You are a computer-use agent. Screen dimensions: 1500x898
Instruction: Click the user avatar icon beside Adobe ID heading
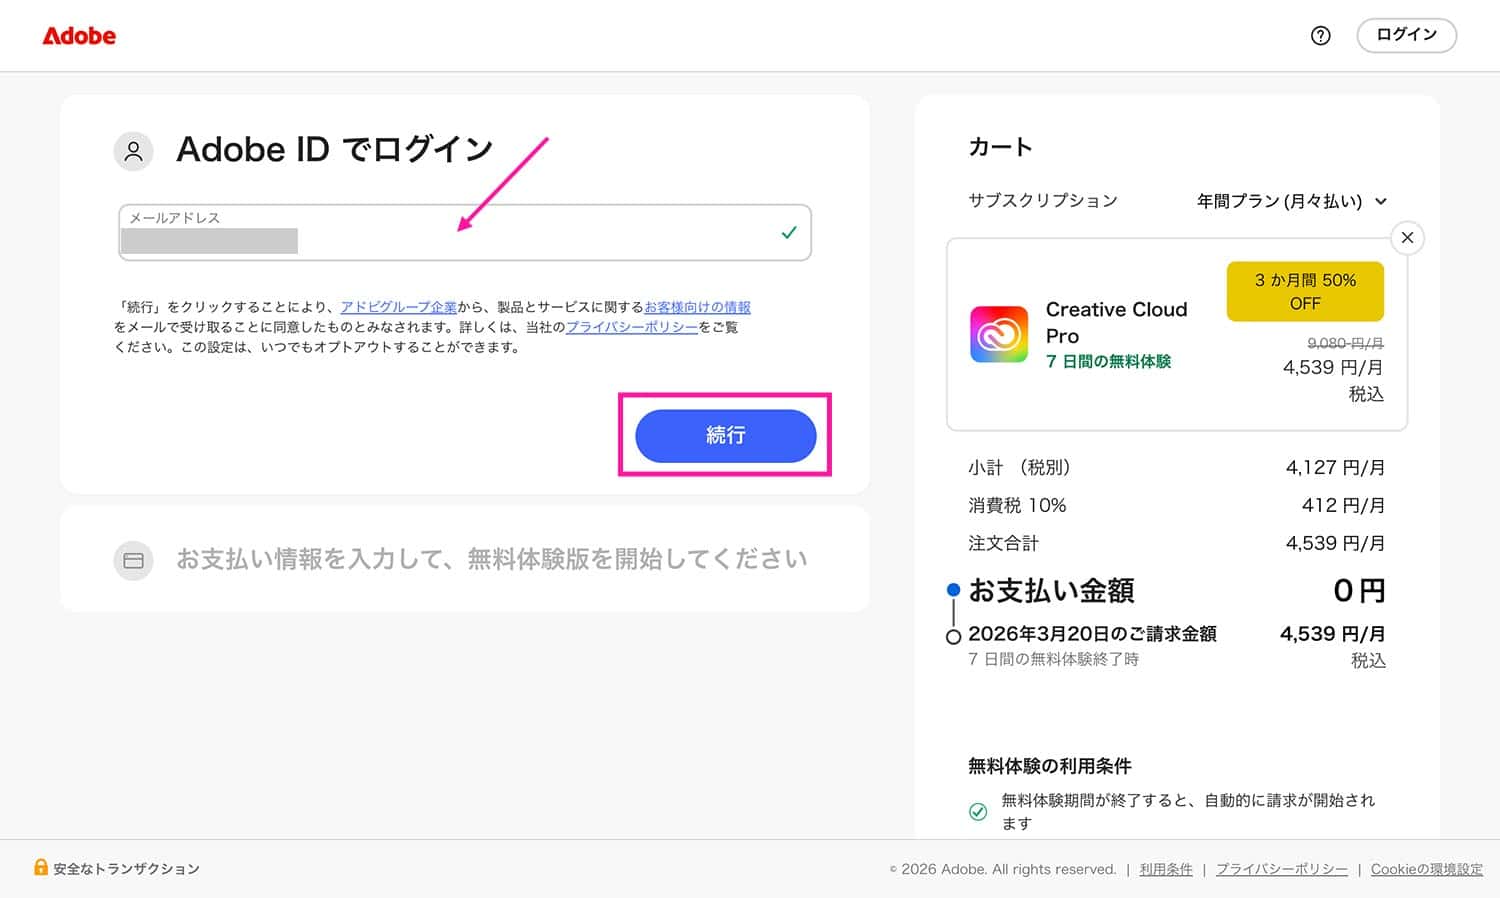[133, 151]
